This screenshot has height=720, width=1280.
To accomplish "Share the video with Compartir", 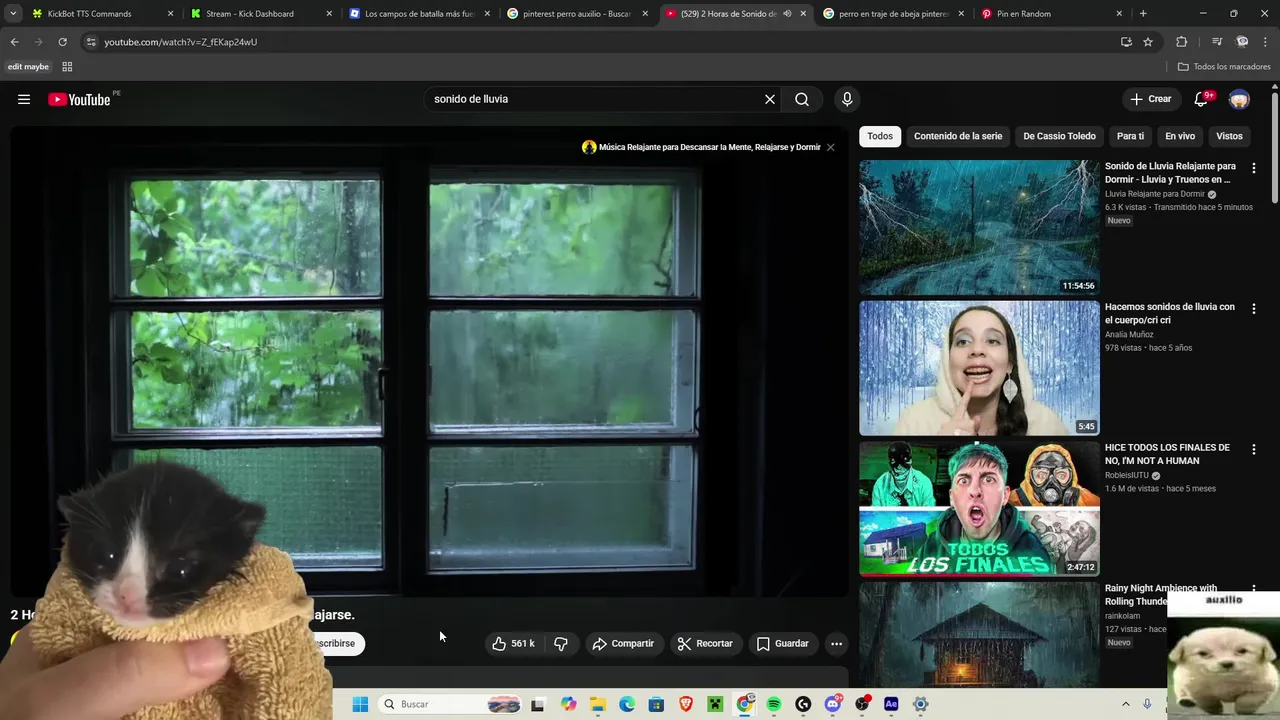I will 623,644.
